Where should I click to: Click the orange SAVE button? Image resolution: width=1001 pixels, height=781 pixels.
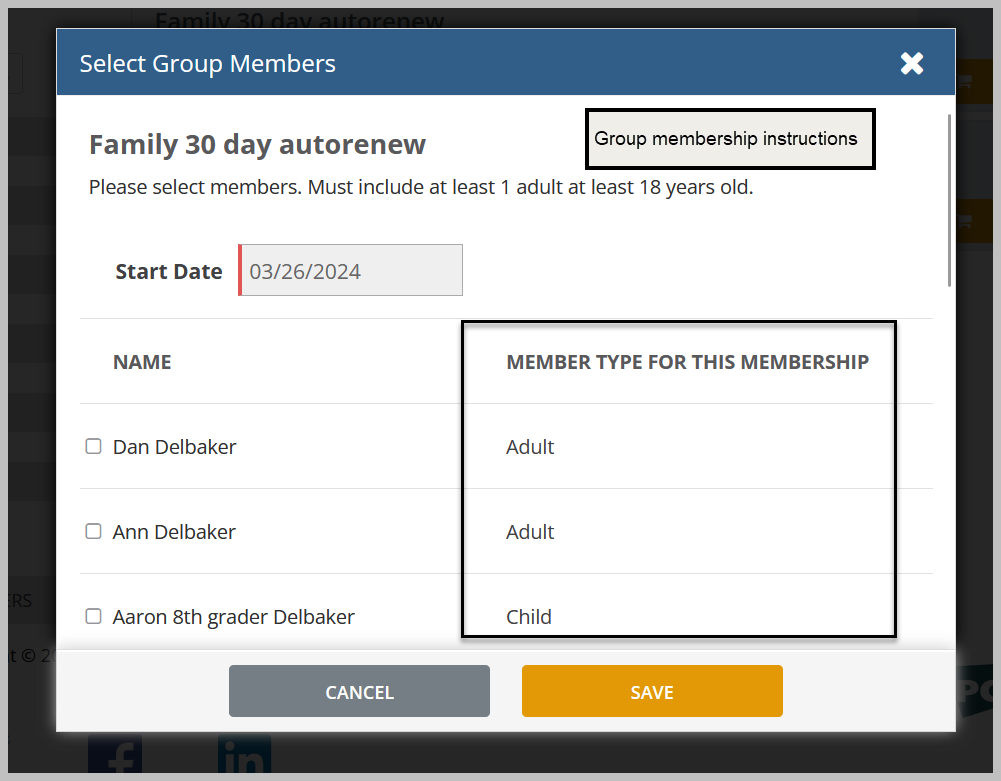(x=652, y=691)
